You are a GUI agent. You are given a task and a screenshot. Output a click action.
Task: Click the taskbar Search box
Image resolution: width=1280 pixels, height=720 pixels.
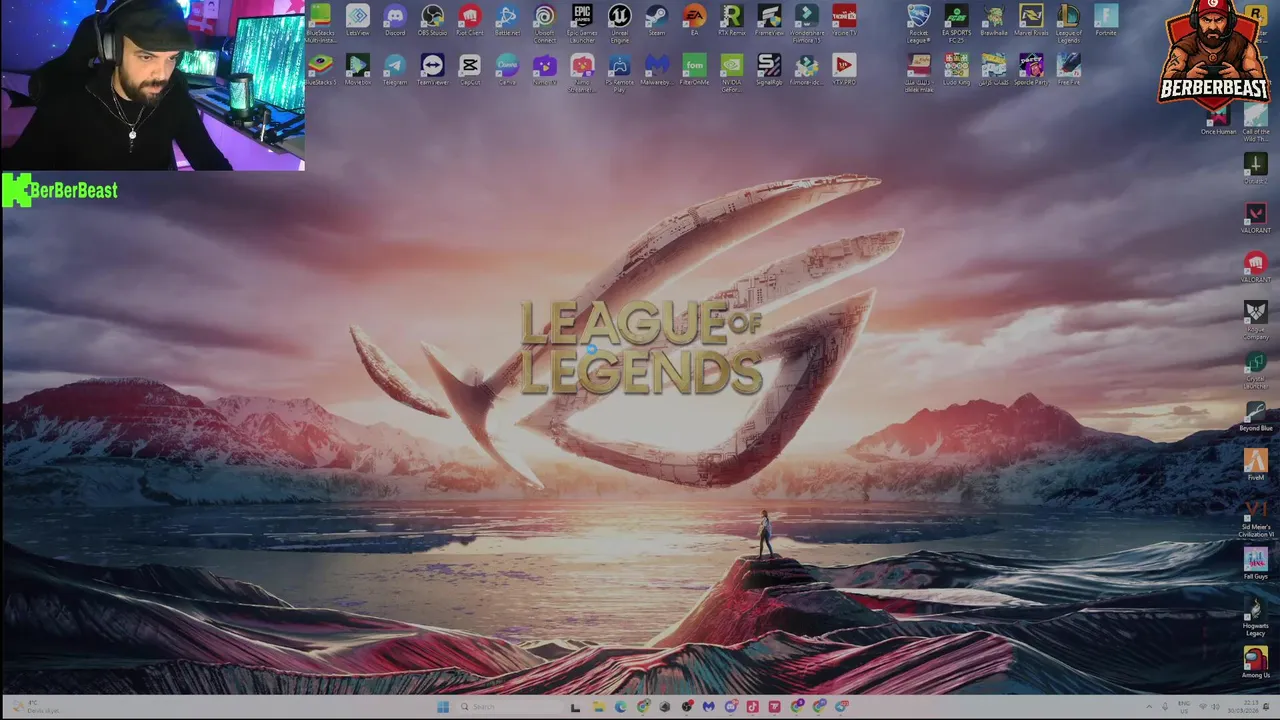point(510,707)
